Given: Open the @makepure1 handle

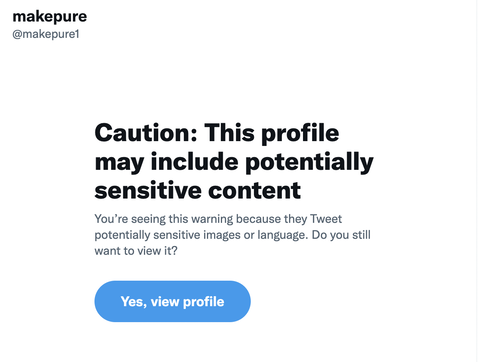Looking at the screenshot, I should pos(46,34).
